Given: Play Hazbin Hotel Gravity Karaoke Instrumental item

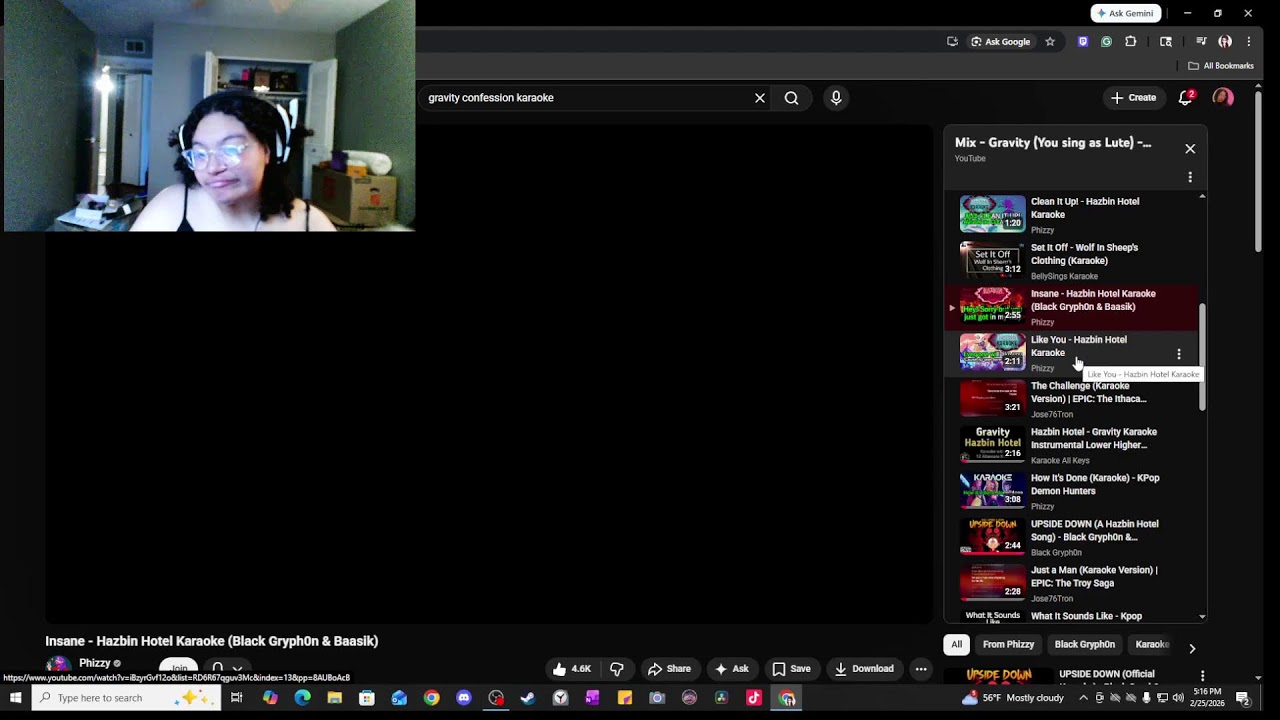Looking at the screenshot, I should (x=1070, y=445).
